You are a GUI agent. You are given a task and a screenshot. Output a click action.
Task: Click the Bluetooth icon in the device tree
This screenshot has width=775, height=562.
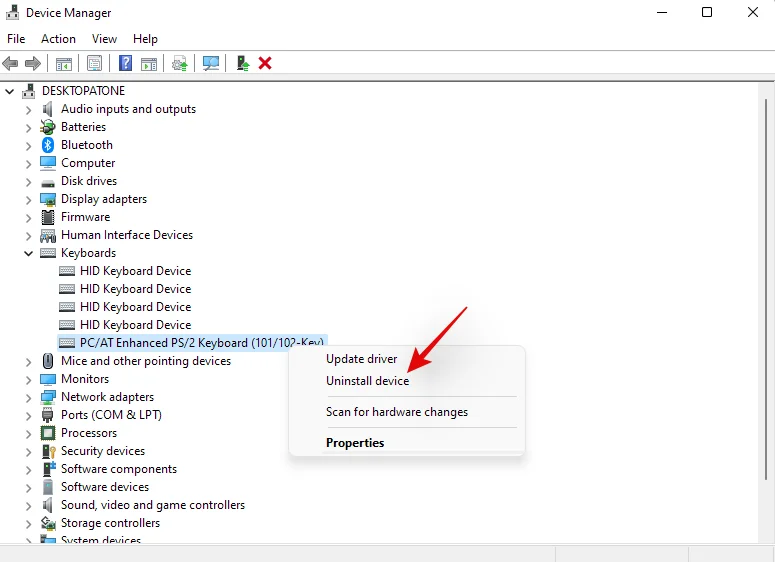coord(48,145)
